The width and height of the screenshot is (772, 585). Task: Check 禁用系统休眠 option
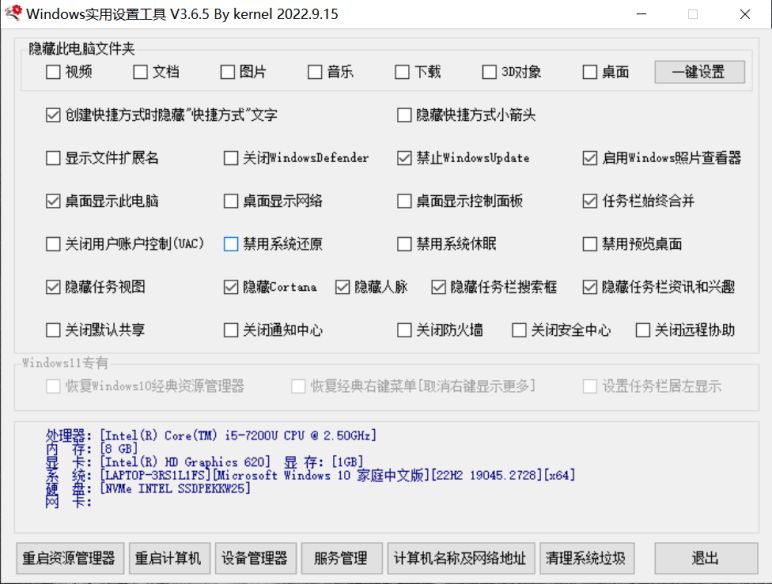click(x=404, y=244)
